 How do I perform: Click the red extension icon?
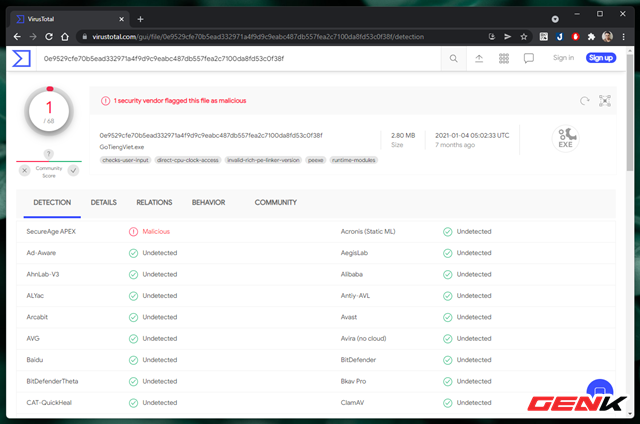(x=576, y=37)
